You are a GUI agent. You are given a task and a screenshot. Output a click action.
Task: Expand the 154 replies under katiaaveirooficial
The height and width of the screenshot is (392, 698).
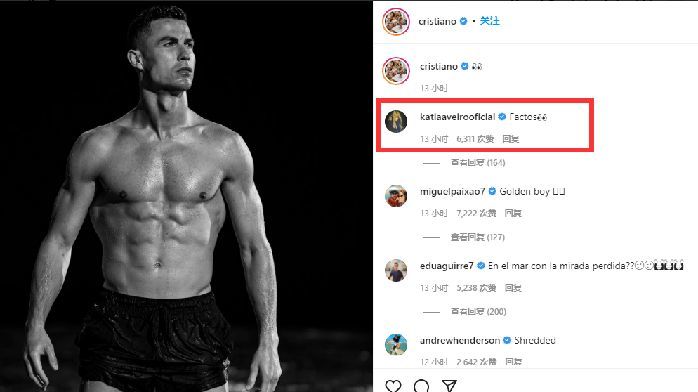478,163
